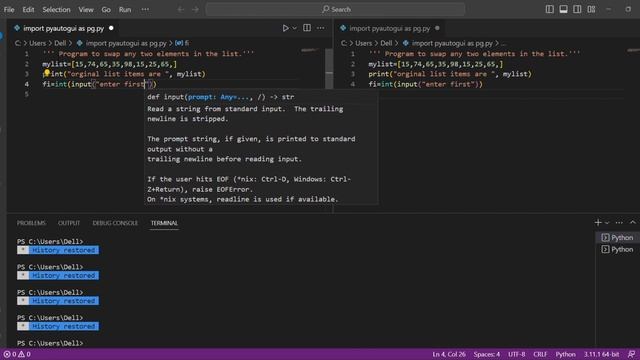Viewport: 640px width, 360px height.
Task: Open the Run menu
Action: click(125, 9)
